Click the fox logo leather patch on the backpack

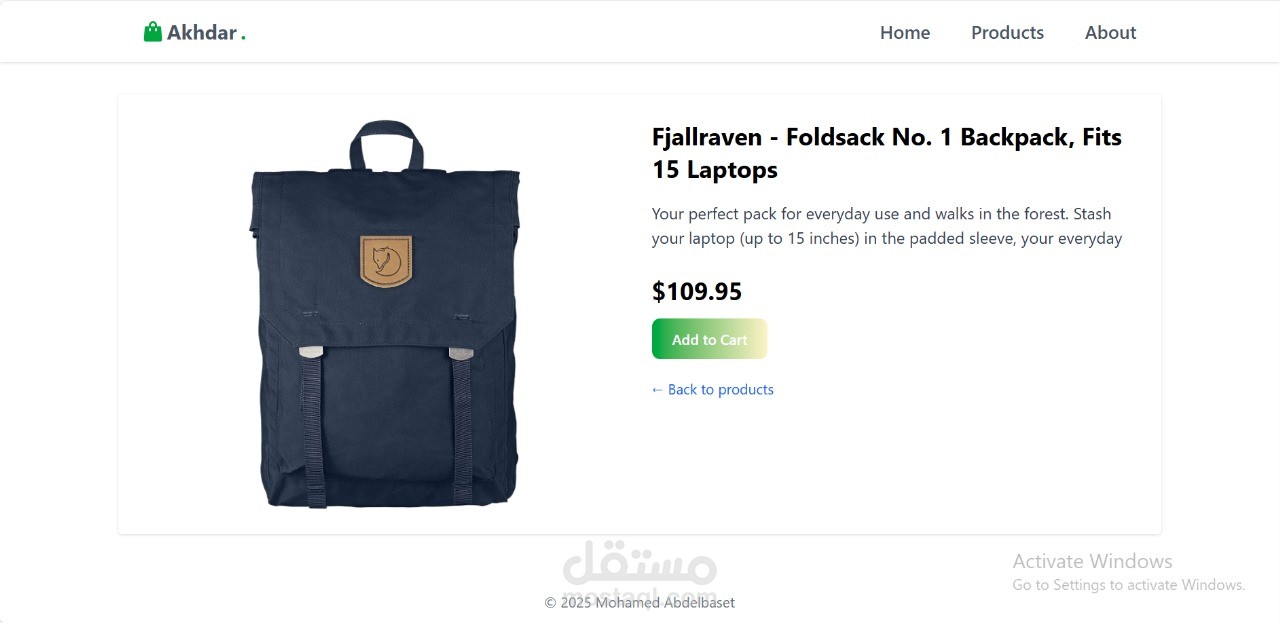tap(386, 262)
